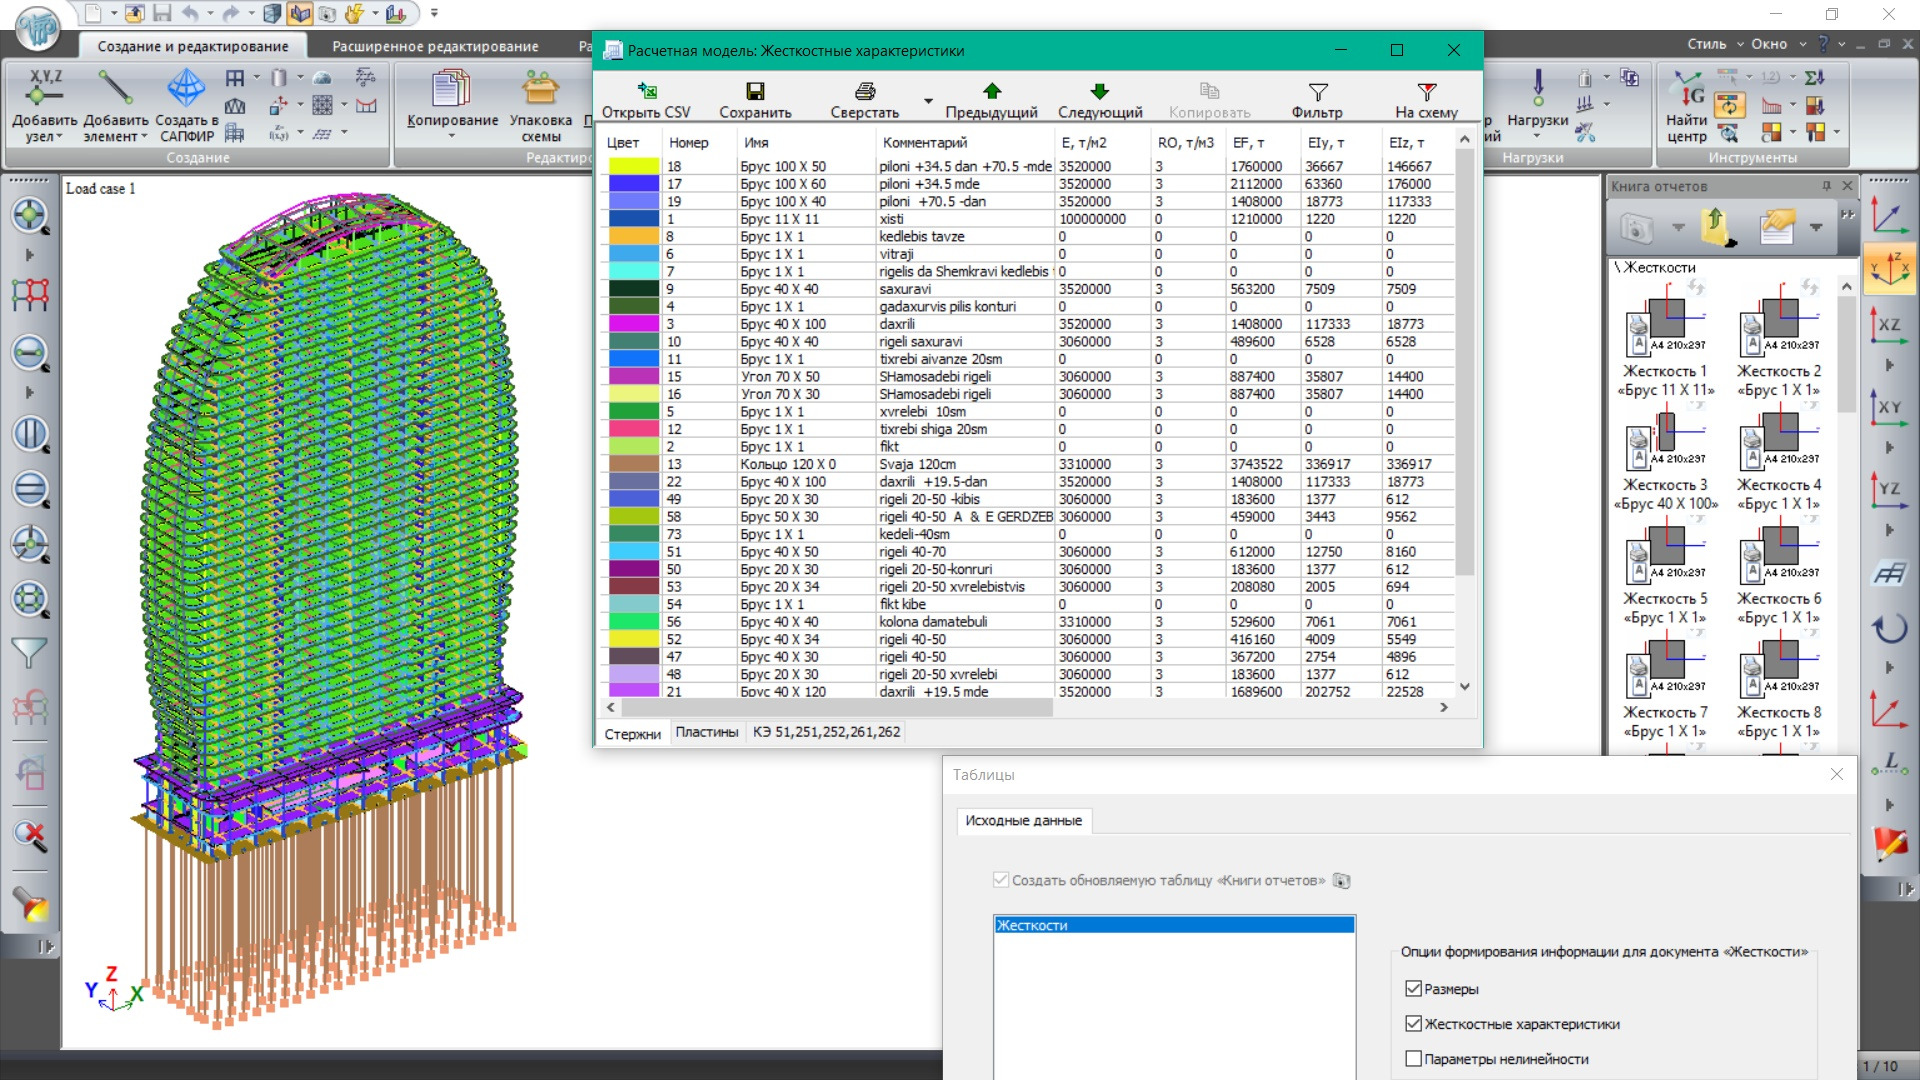Switch to the Пластины tab

point(706,732)
